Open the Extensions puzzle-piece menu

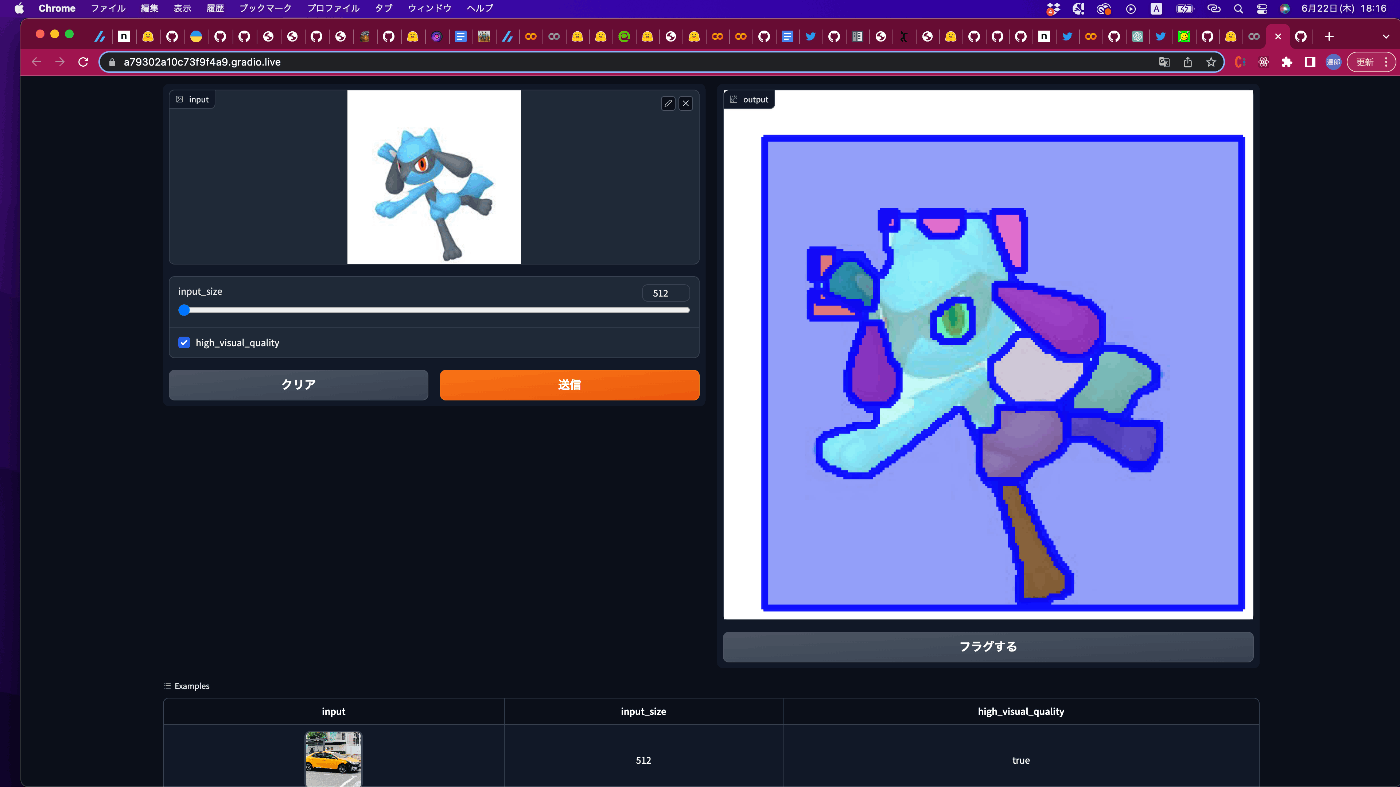coord(1287,62)
